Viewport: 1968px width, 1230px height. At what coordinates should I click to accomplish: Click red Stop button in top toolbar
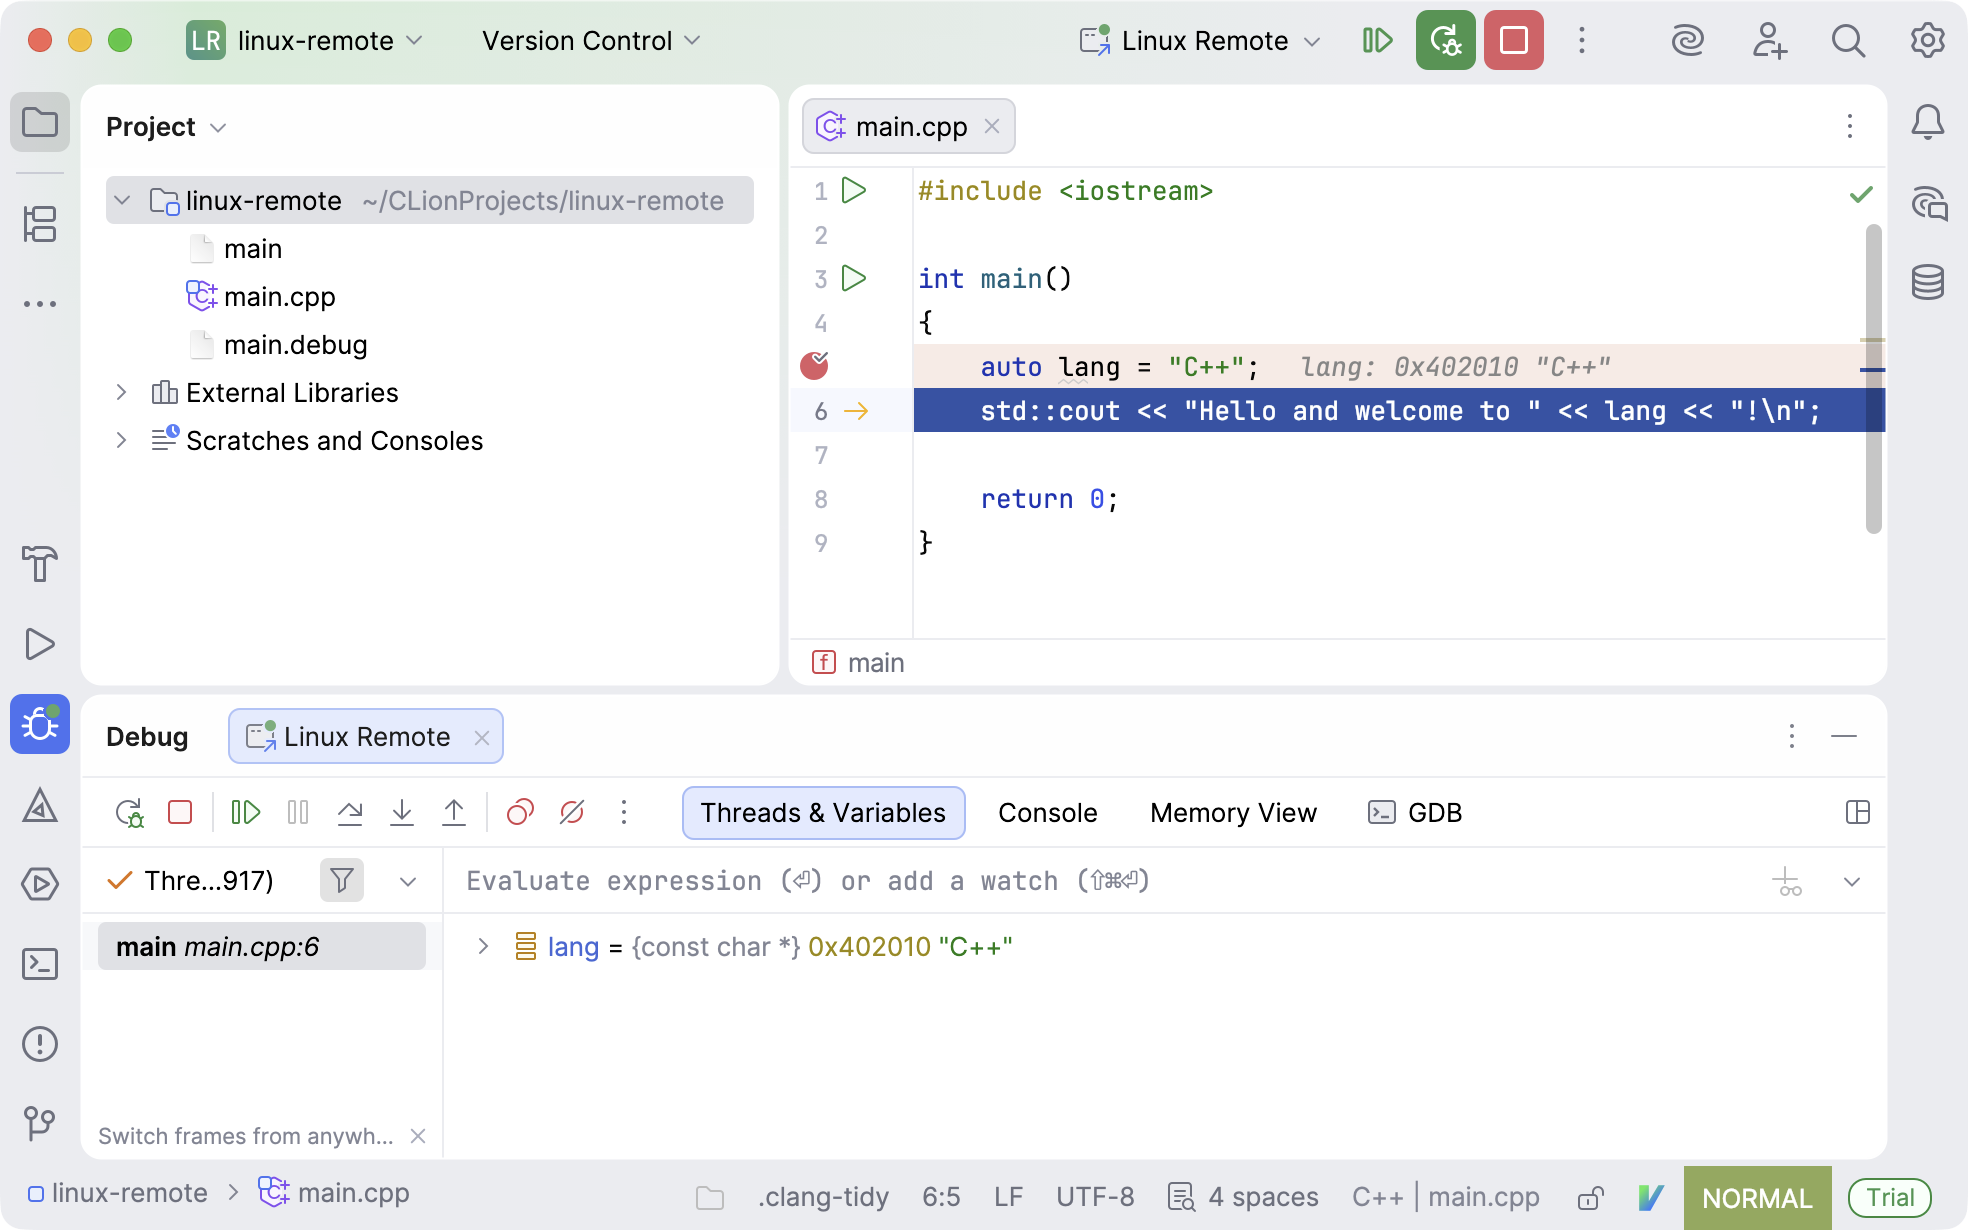1513,41
